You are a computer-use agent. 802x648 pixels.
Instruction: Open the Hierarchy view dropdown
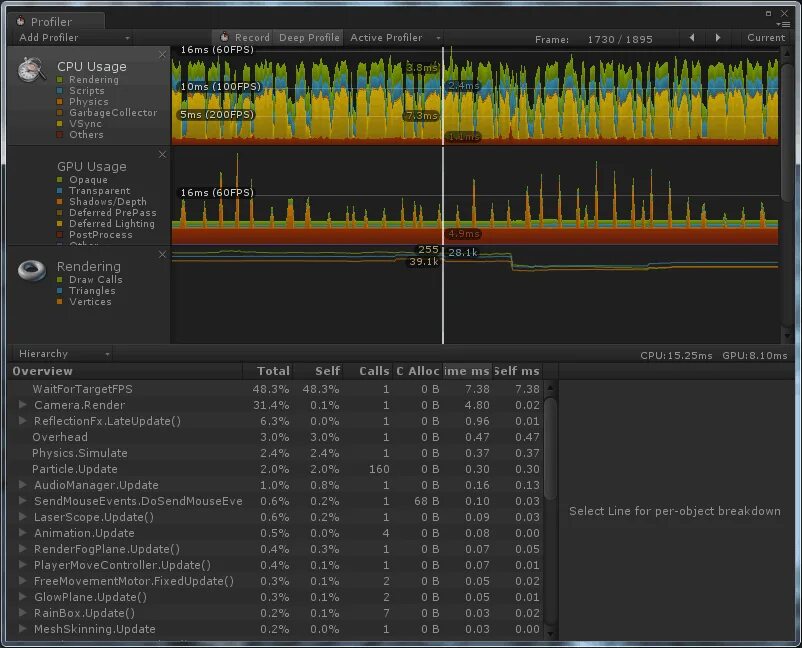(x=63, y=354)
